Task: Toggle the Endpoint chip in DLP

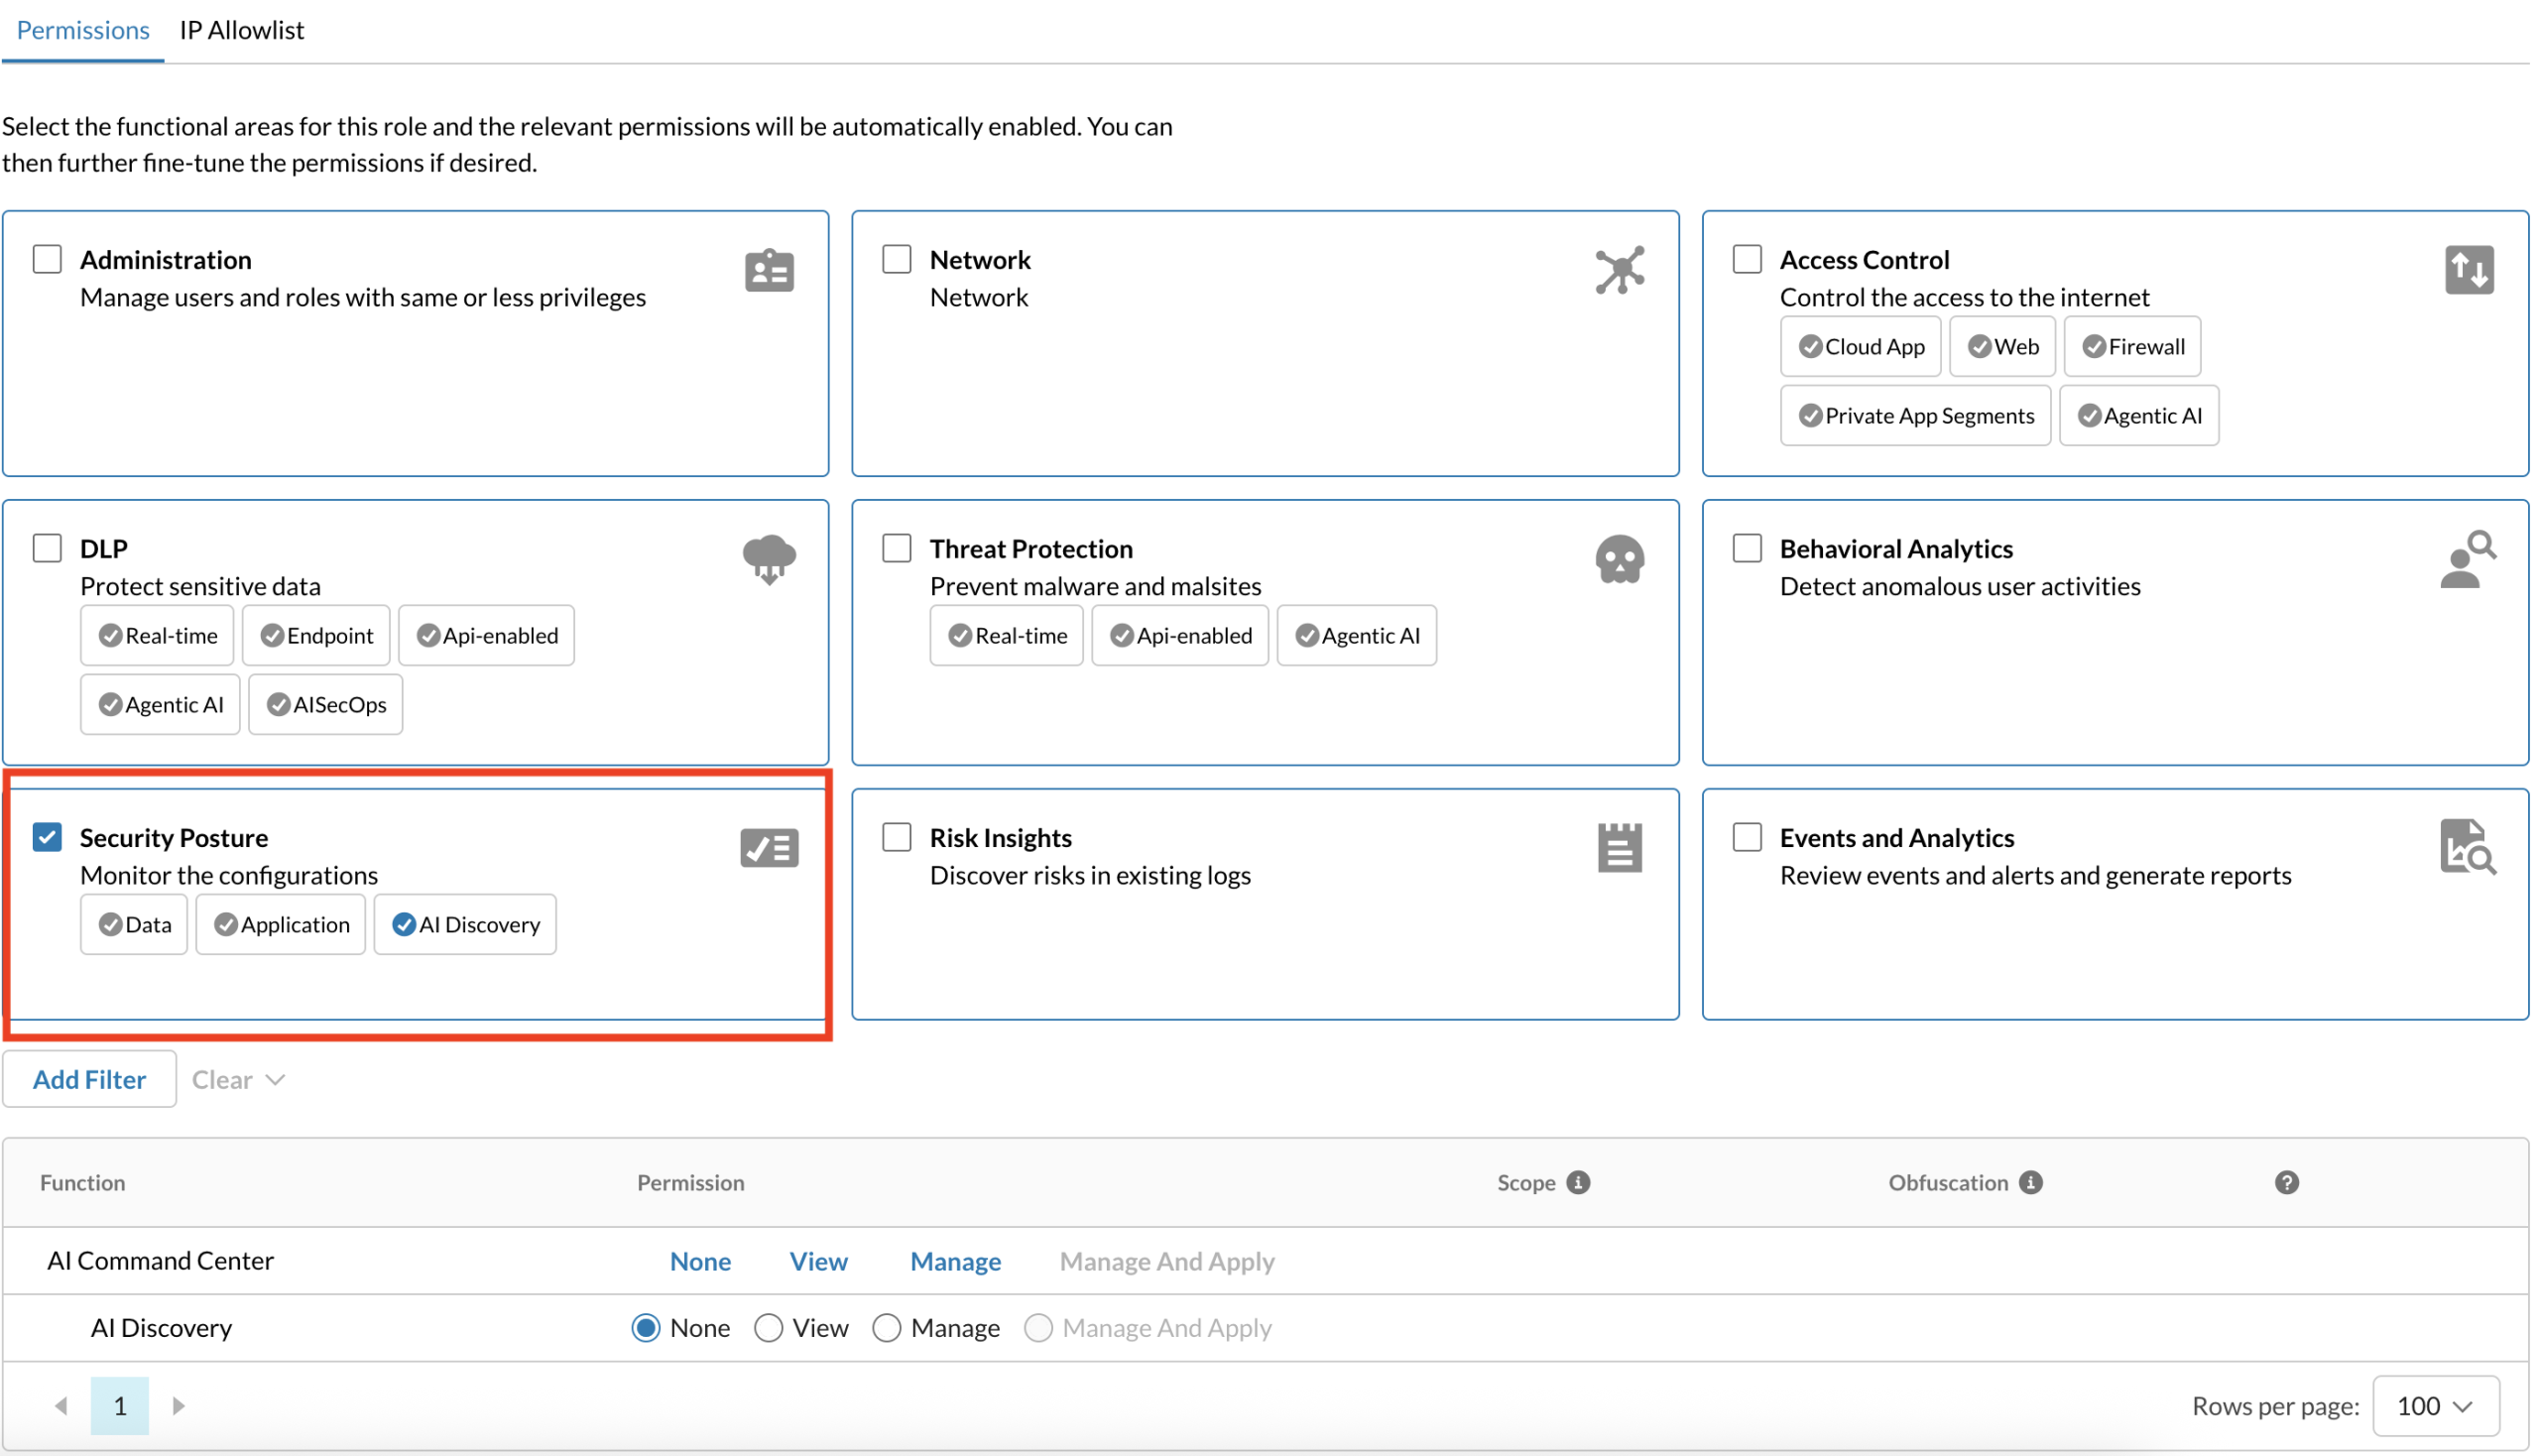Action: [316, 635]
